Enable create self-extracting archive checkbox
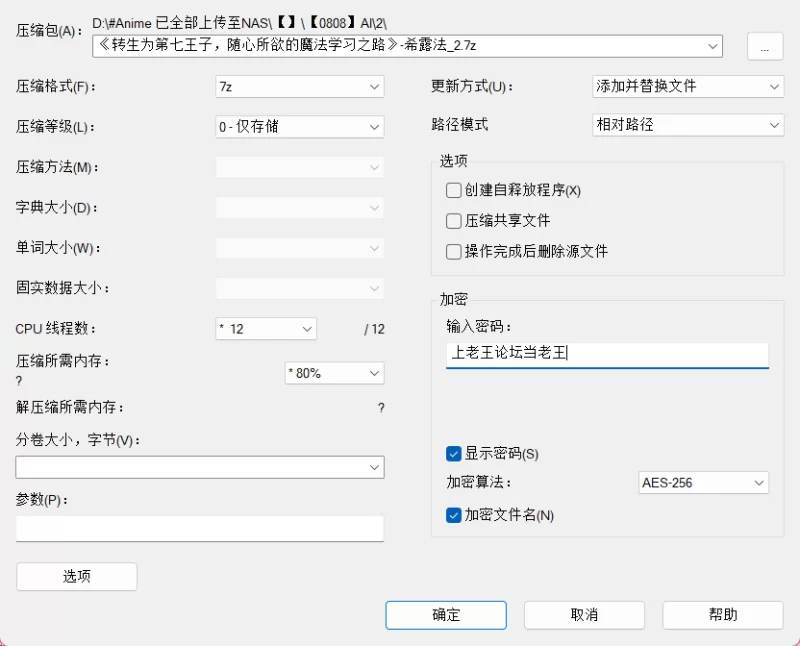 (x=453, y=190)
